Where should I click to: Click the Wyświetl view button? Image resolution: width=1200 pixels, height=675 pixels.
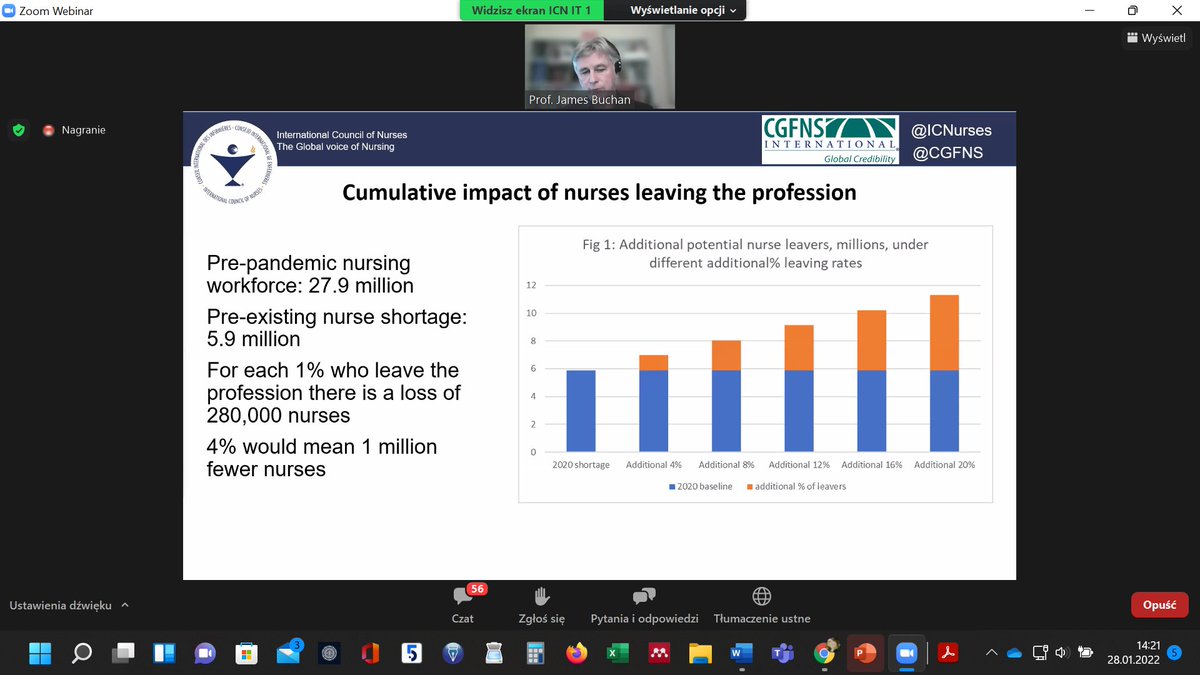(x=1156, y=38)
